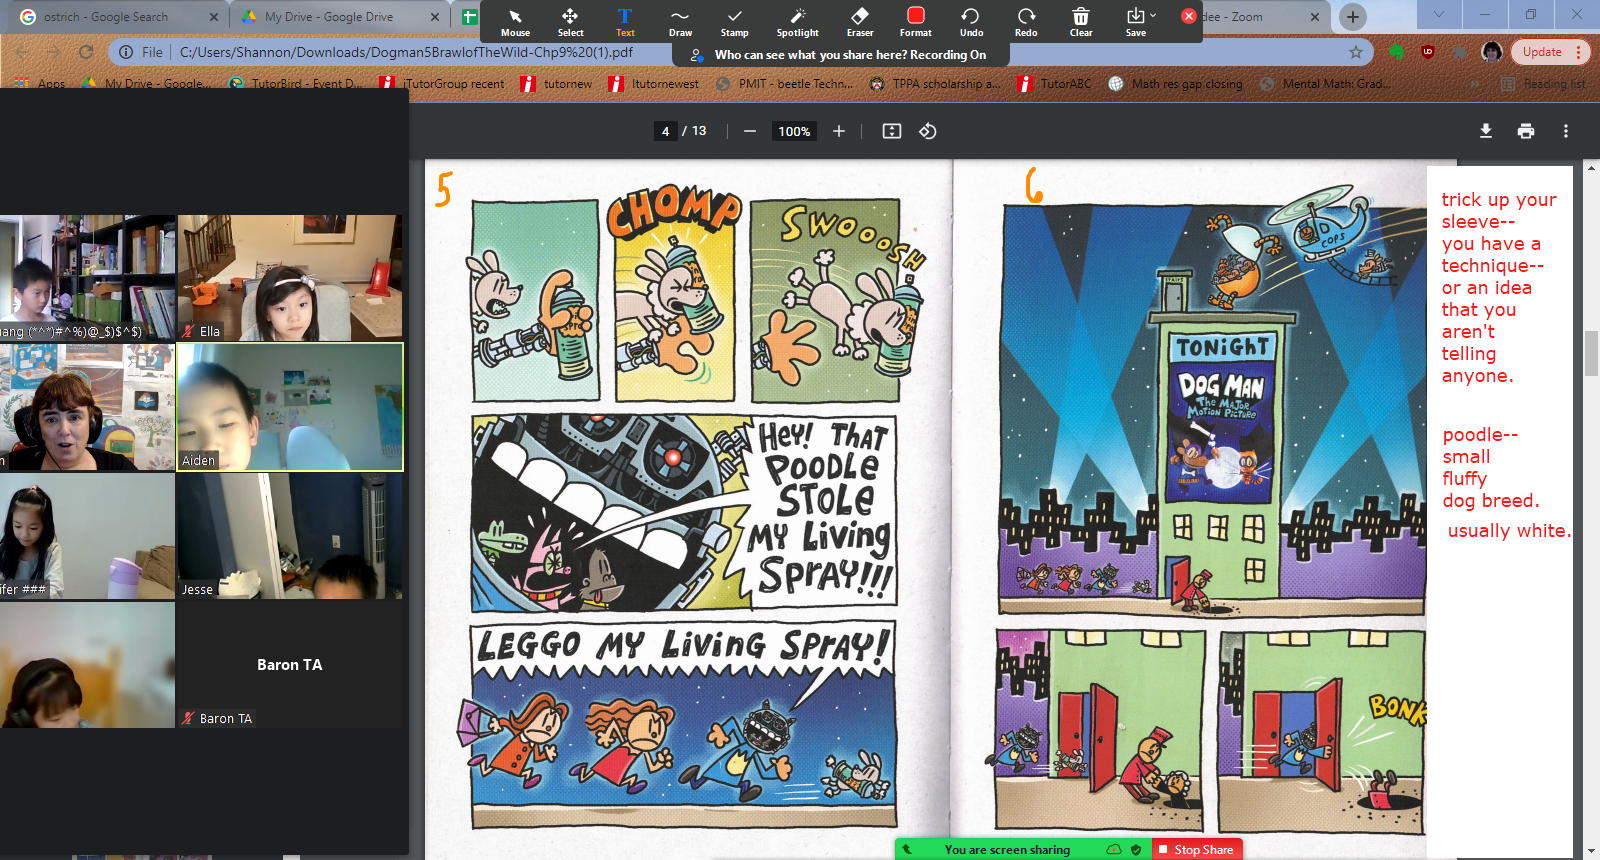1600x860 pixels.
Task: Open the Chrome profile avatar
Action: (1492, 52)
